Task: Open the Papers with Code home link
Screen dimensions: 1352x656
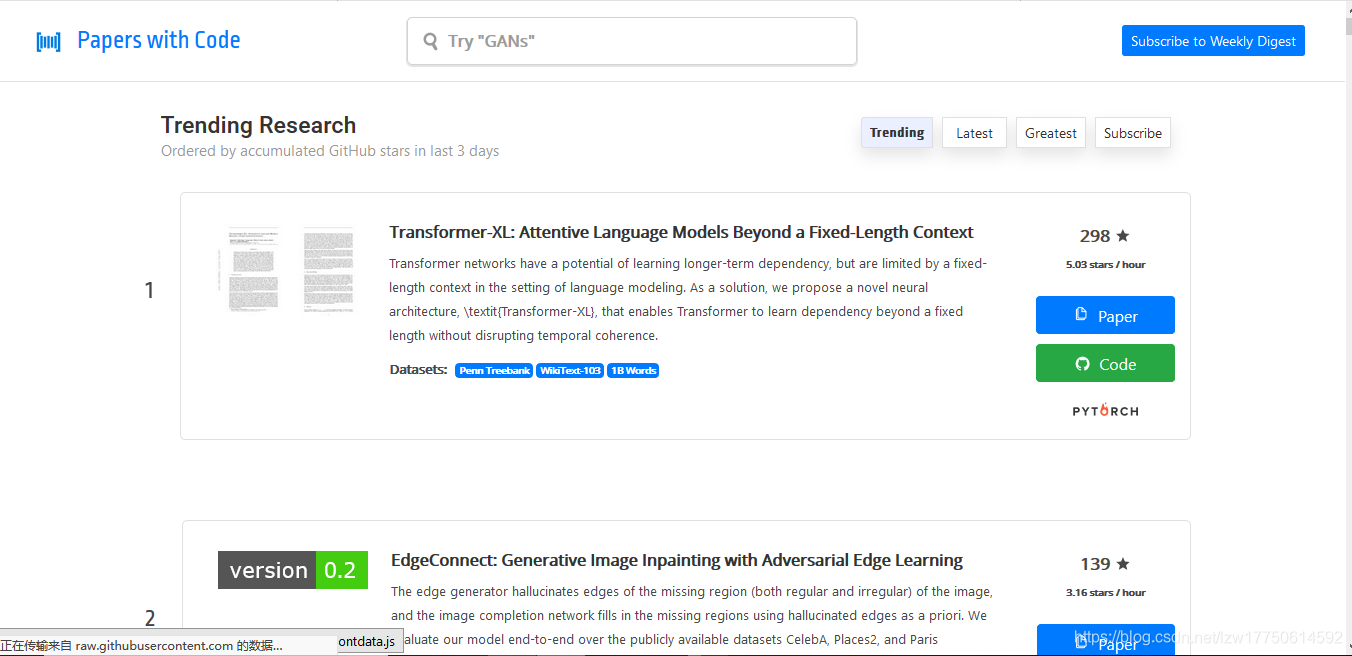Action: (158, 41)
